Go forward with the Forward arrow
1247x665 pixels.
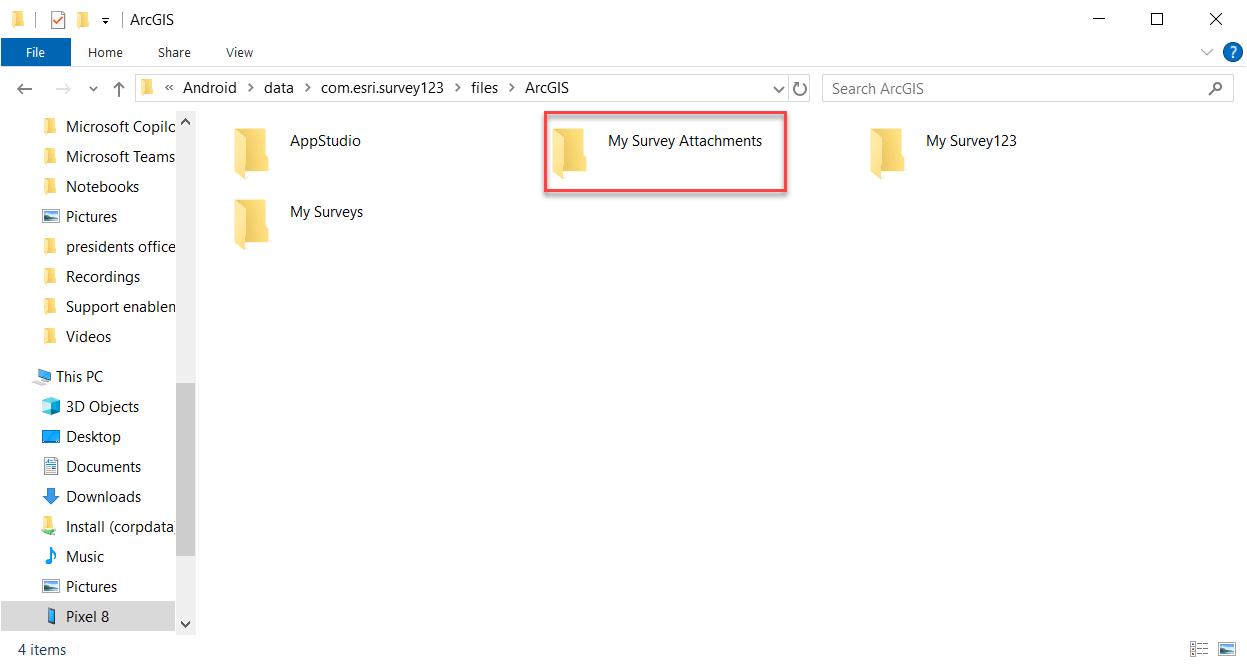62,89
